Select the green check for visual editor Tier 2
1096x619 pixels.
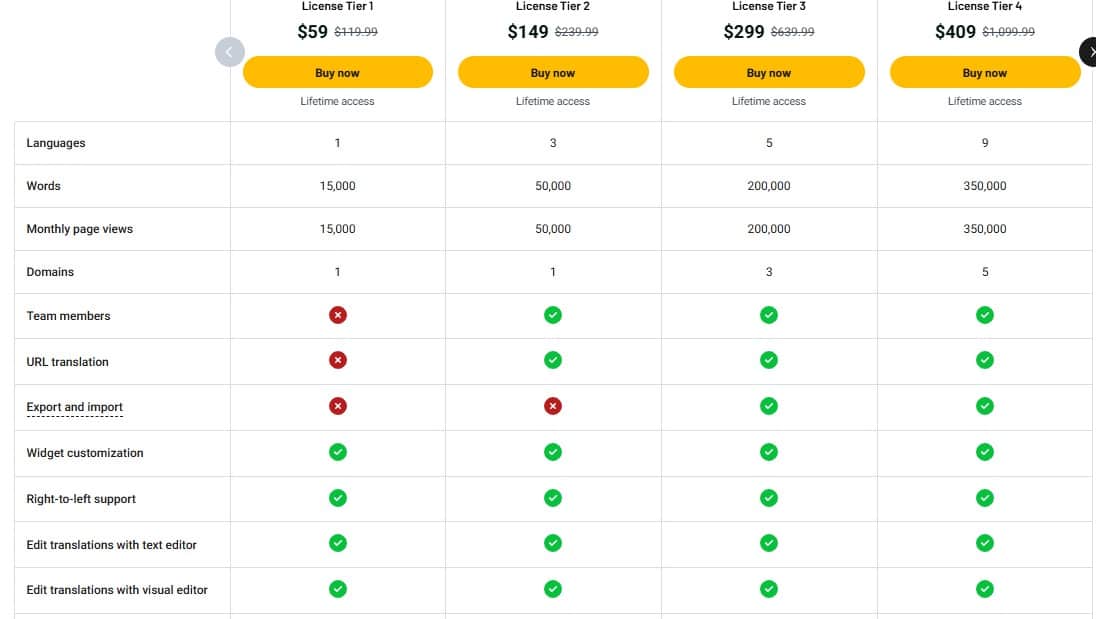coord(553,589)
